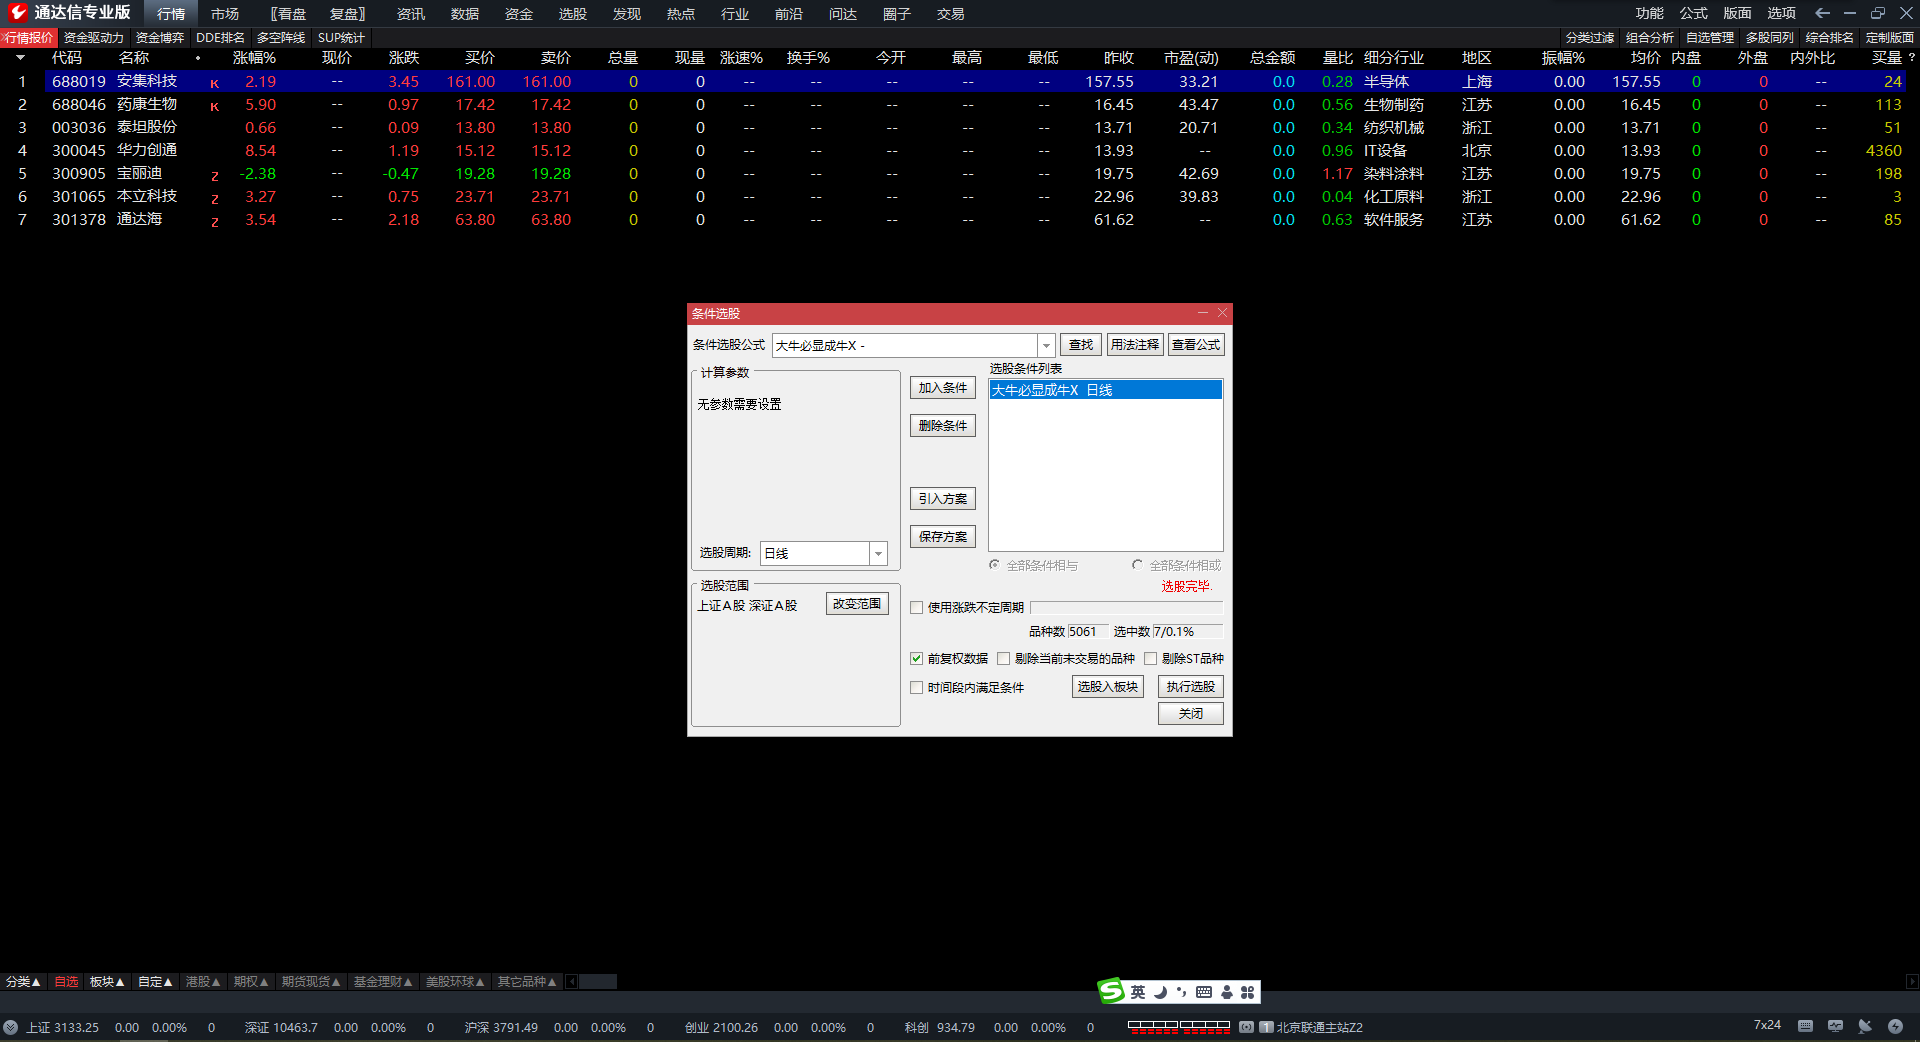Open Sogou soft keyboard icon
This screenshot has height=1042, width=1920.
(1204, 992)
